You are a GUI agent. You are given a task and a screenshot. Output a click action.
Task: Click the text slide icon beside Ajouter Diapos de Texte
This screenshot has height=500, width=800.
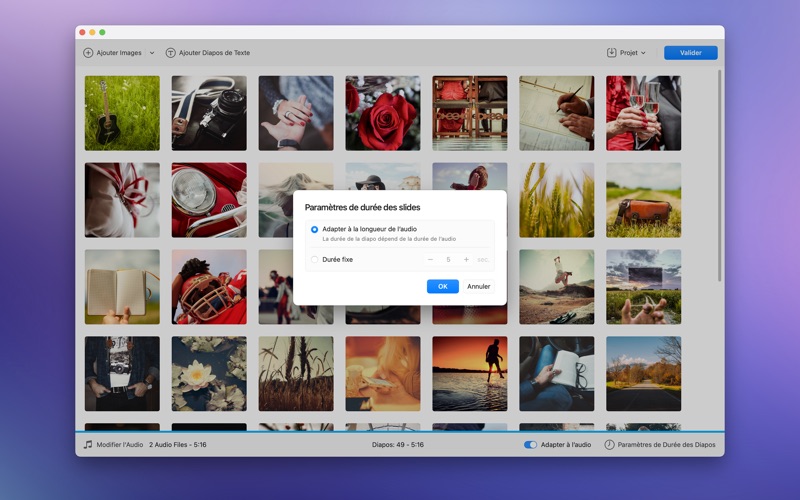point(170,53)
